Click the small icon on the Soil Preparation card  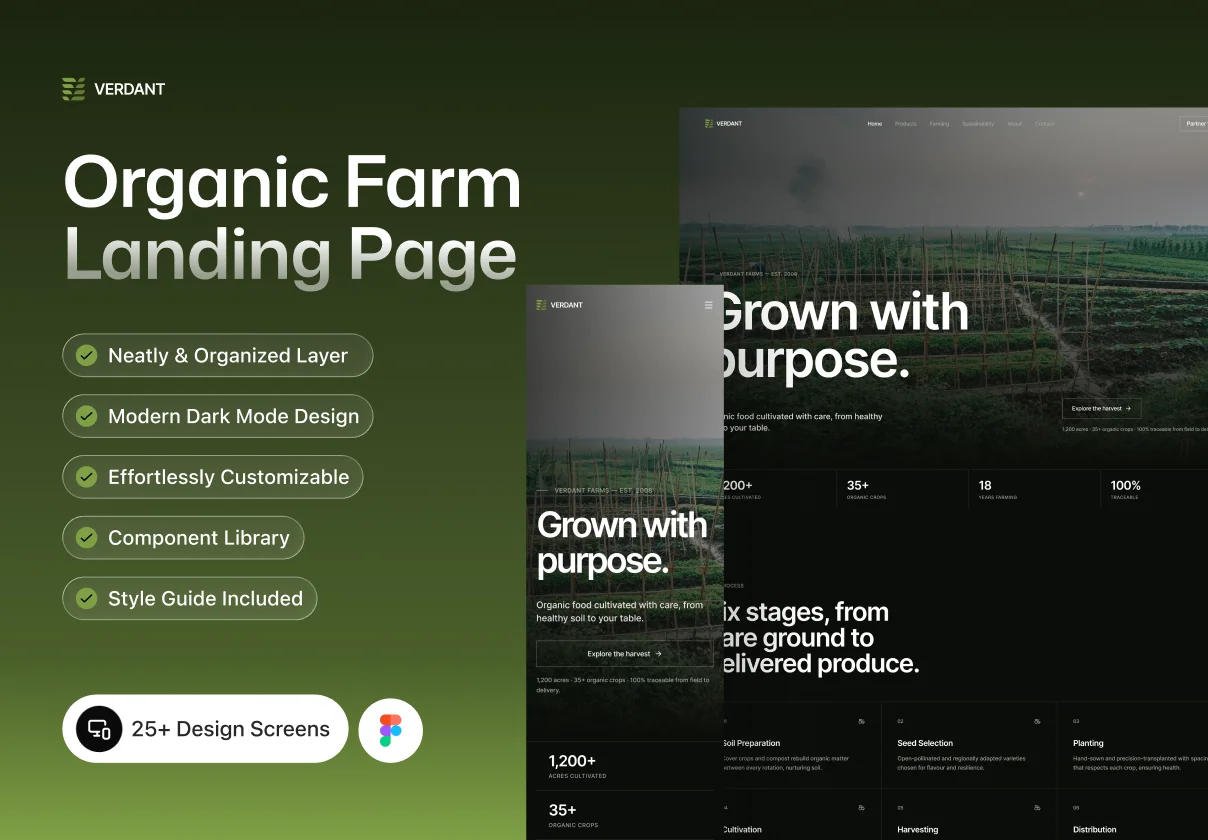861,721
